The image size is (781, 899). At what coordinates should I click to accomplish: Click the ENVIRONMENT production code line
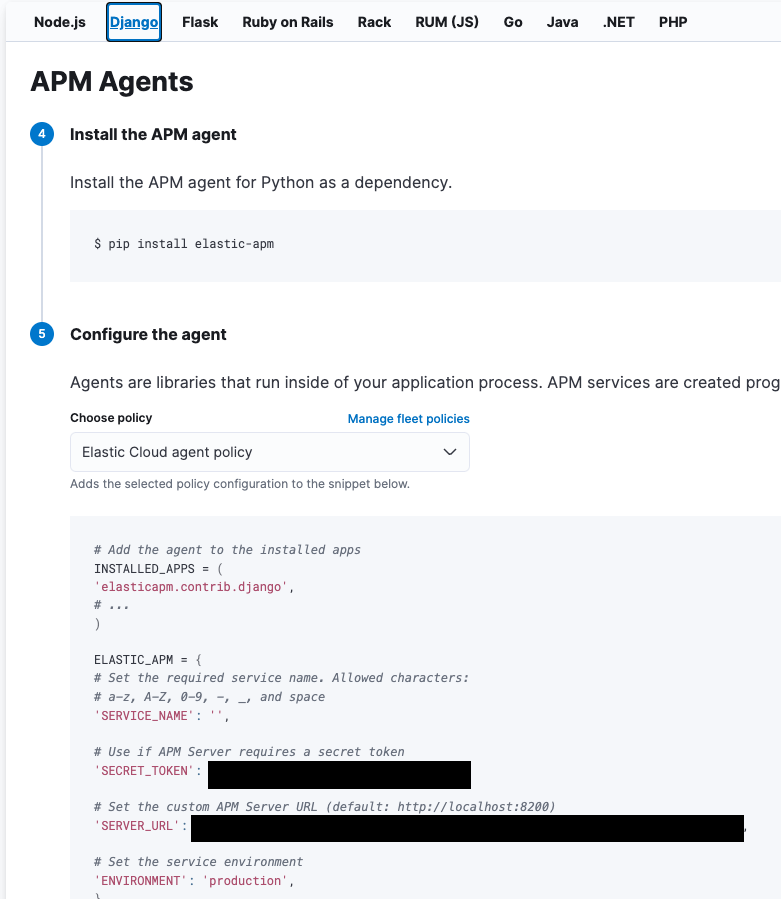tap(194, 881)
